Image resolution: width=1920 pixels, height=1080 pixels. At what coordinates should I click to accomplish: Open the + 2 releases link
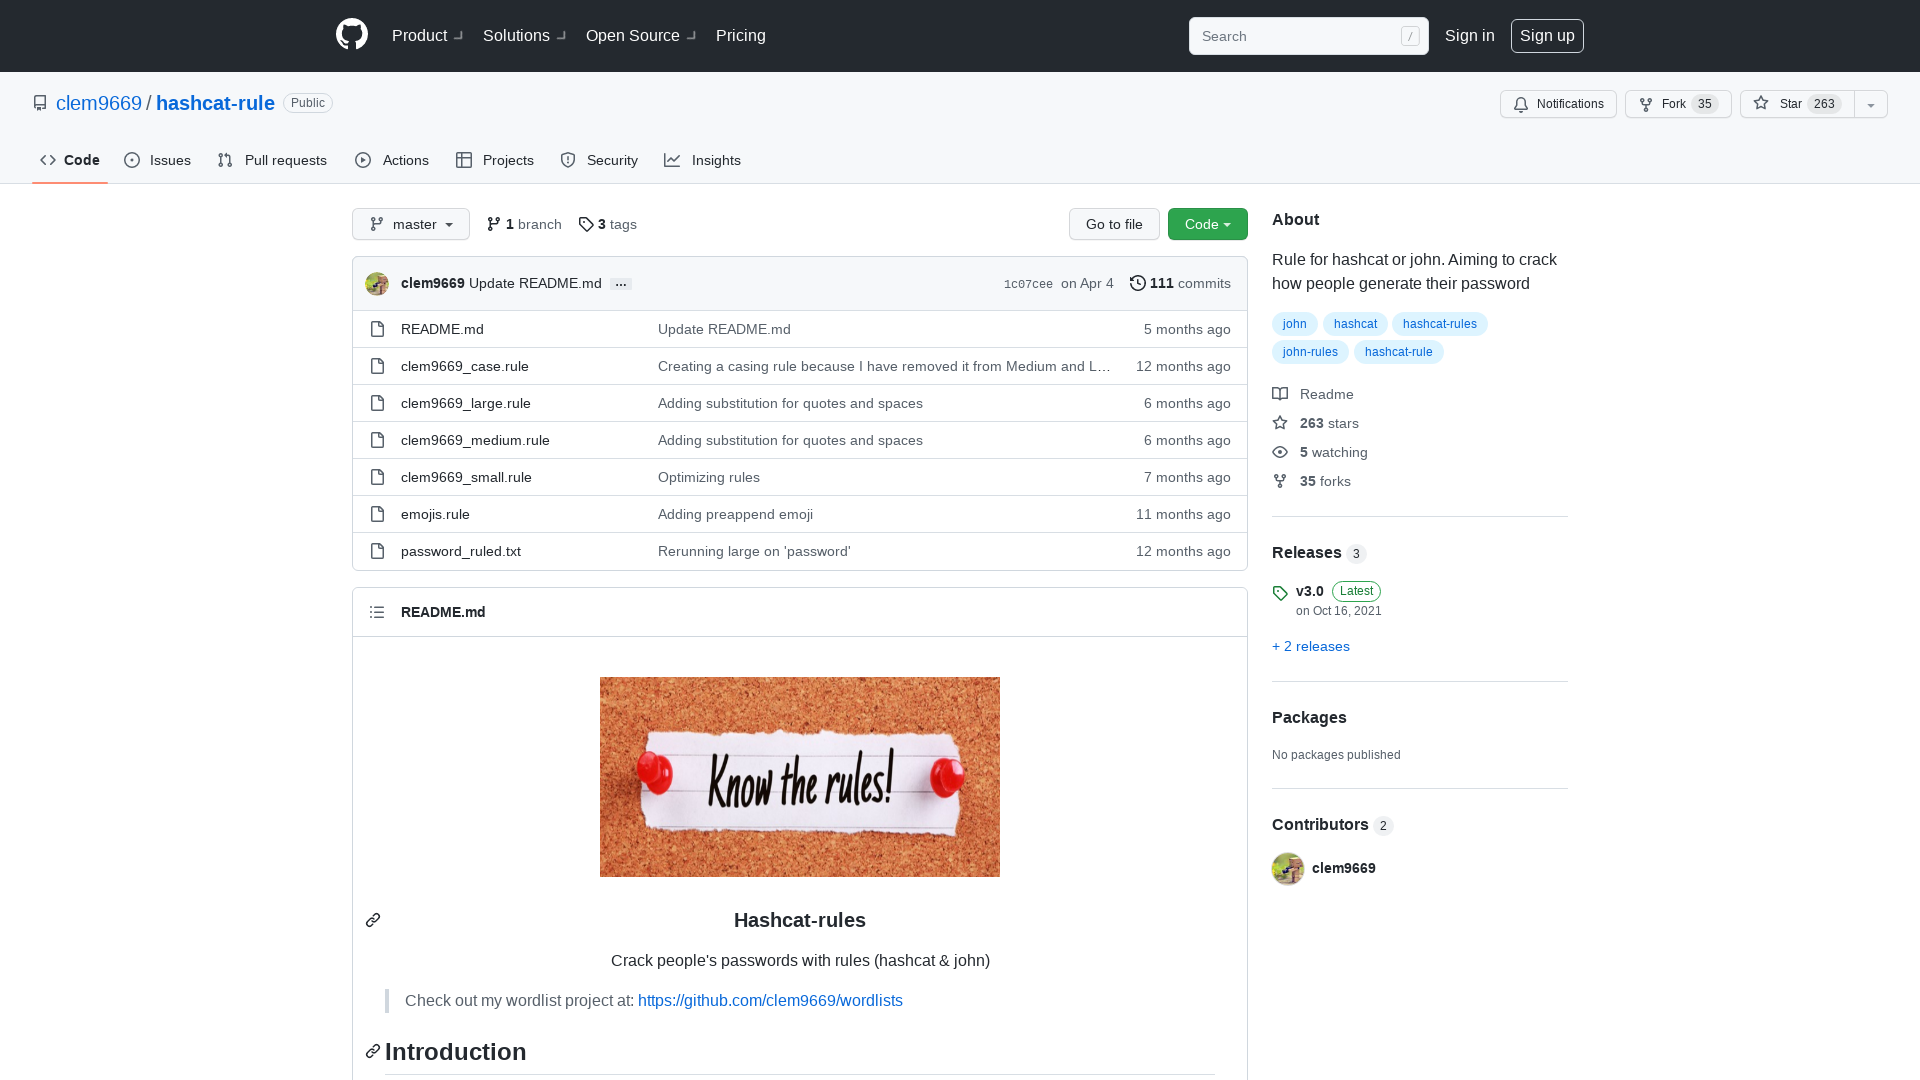(1311, 646)
